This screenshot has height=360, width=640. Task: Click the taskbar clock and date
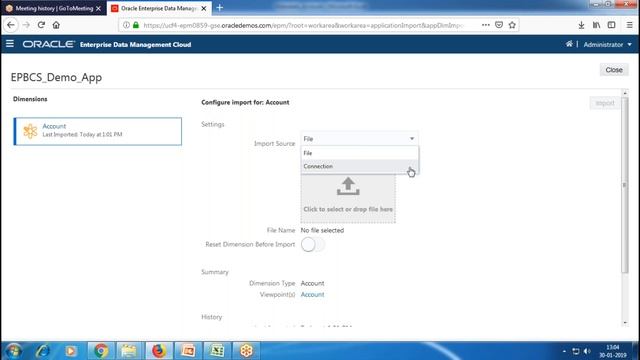613,351
